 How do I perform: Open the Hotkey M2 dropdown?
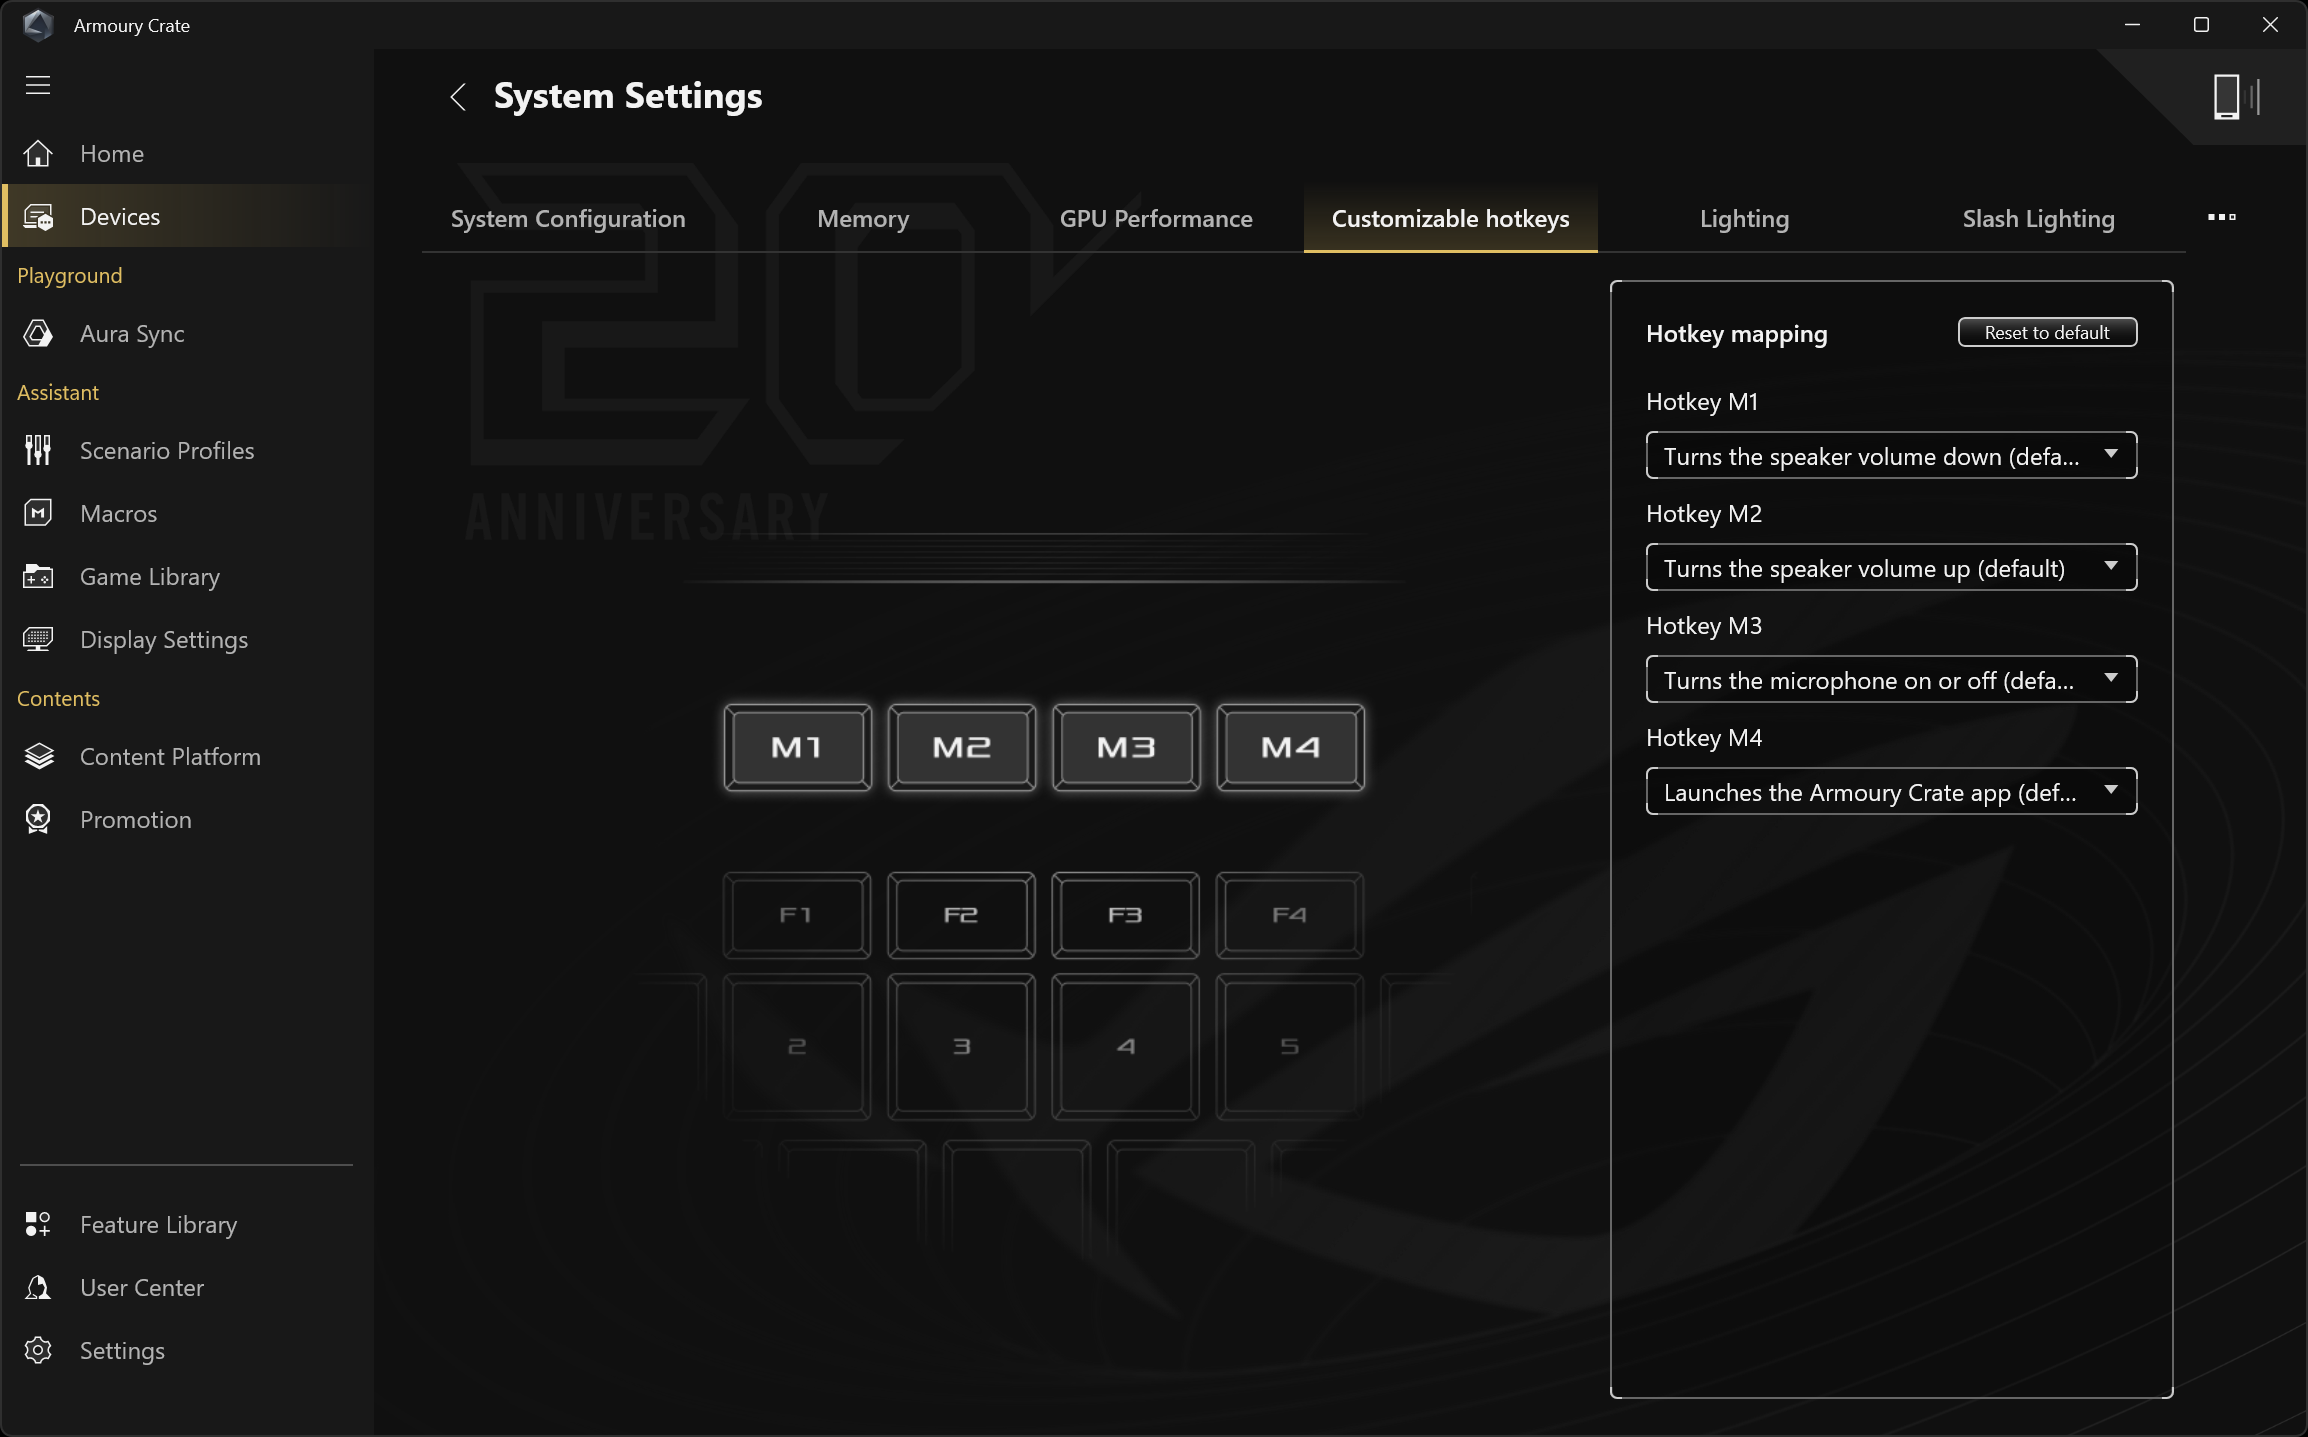click(x=1891, y=568)
